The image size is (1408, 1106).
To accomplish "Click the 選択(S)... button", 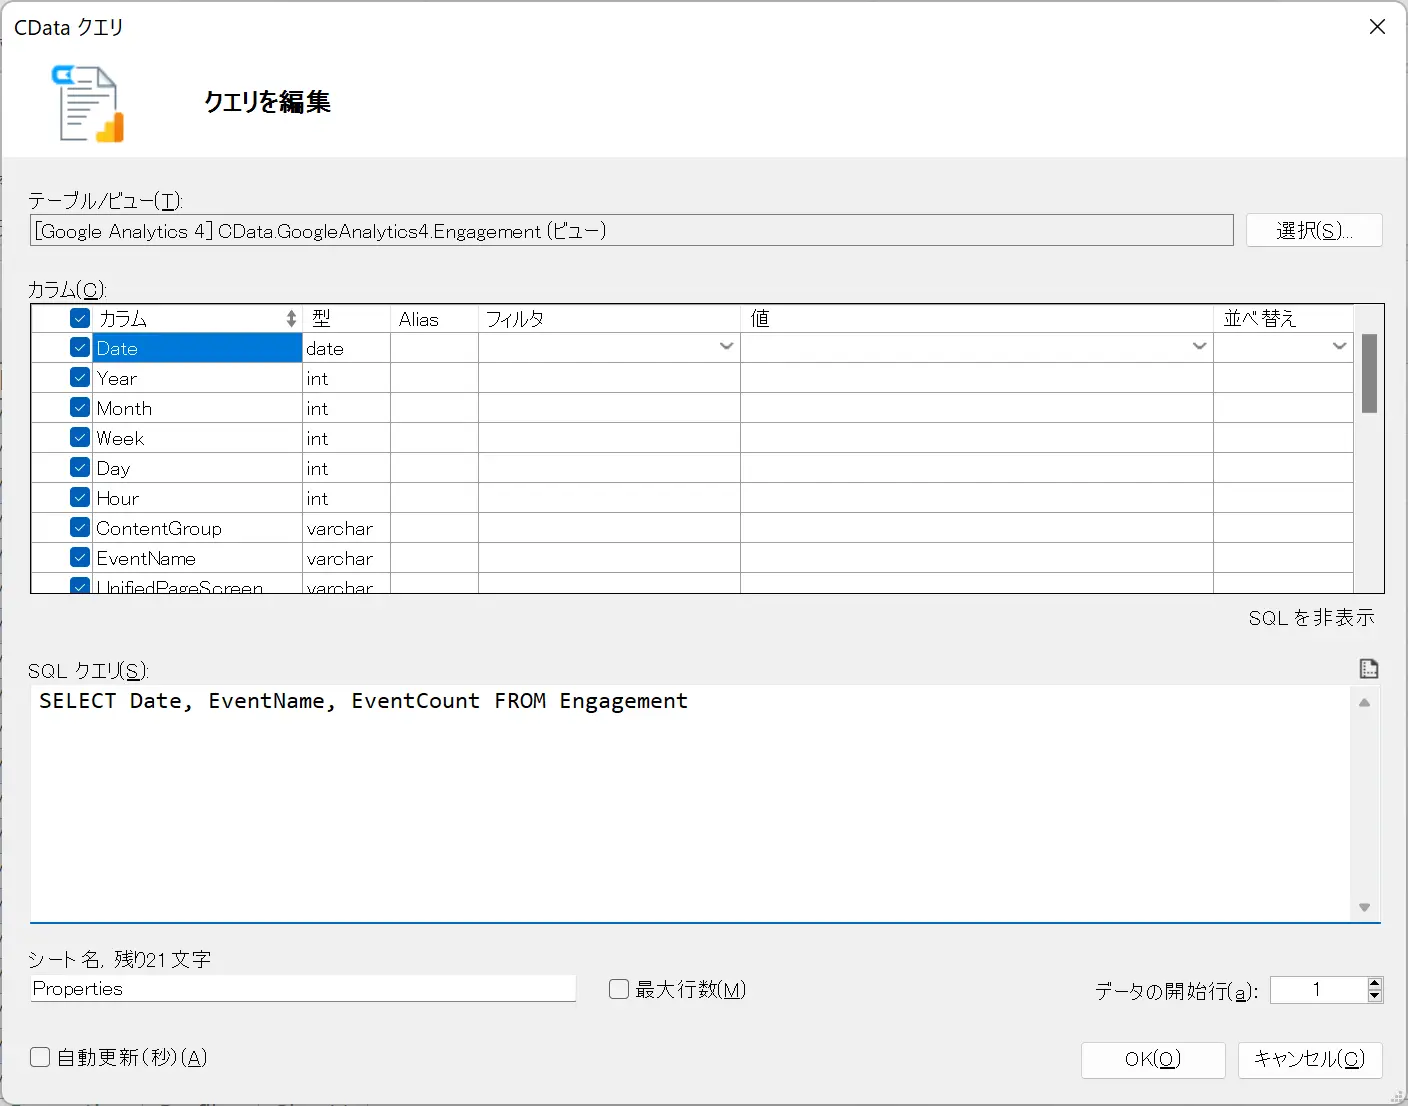I will 1314,230.
